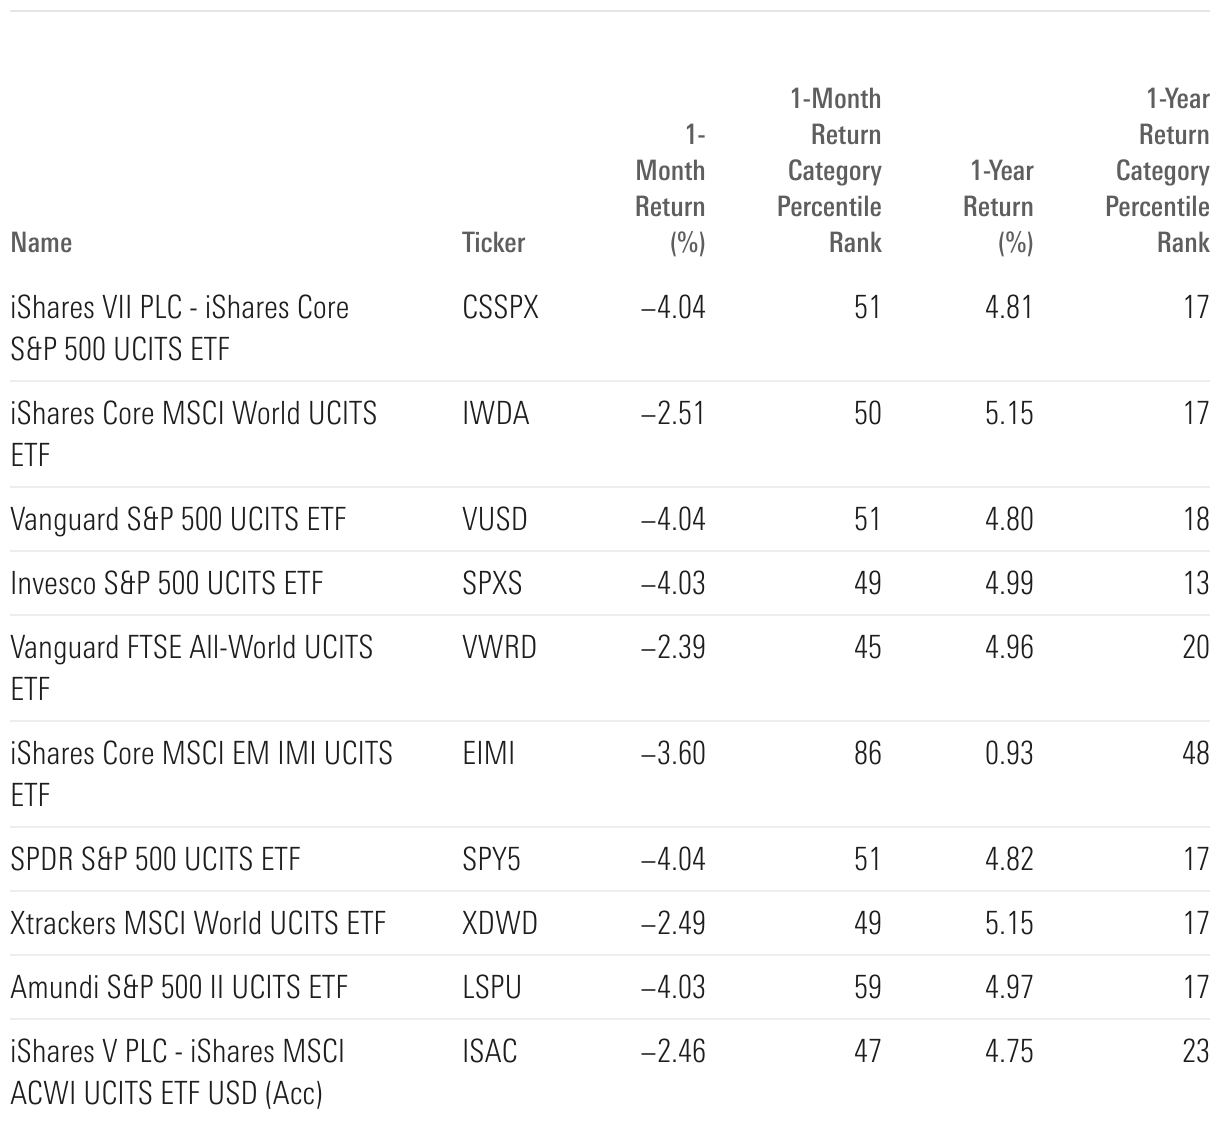The image size is (1220, 1134).
Task: Click the Ticker column header
Action: [493, 243]
